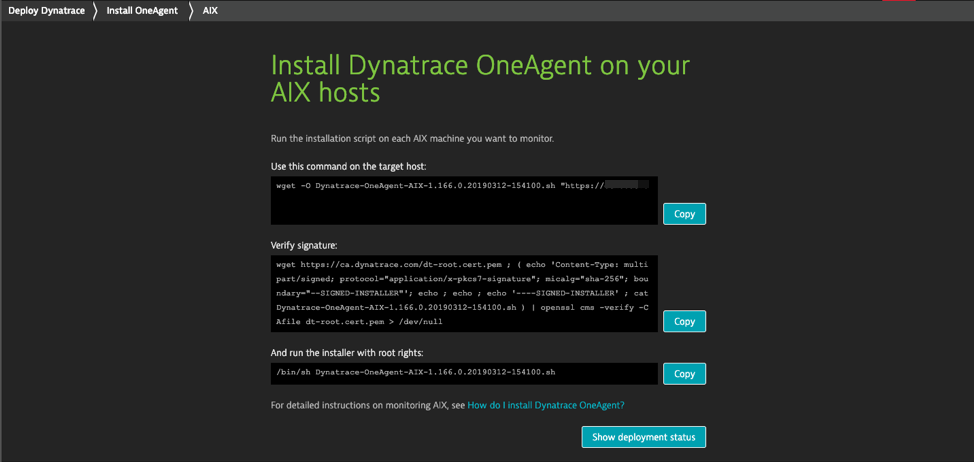Copy the wget download command
Screen dimensions: 974x462
[x=684, y=214]
